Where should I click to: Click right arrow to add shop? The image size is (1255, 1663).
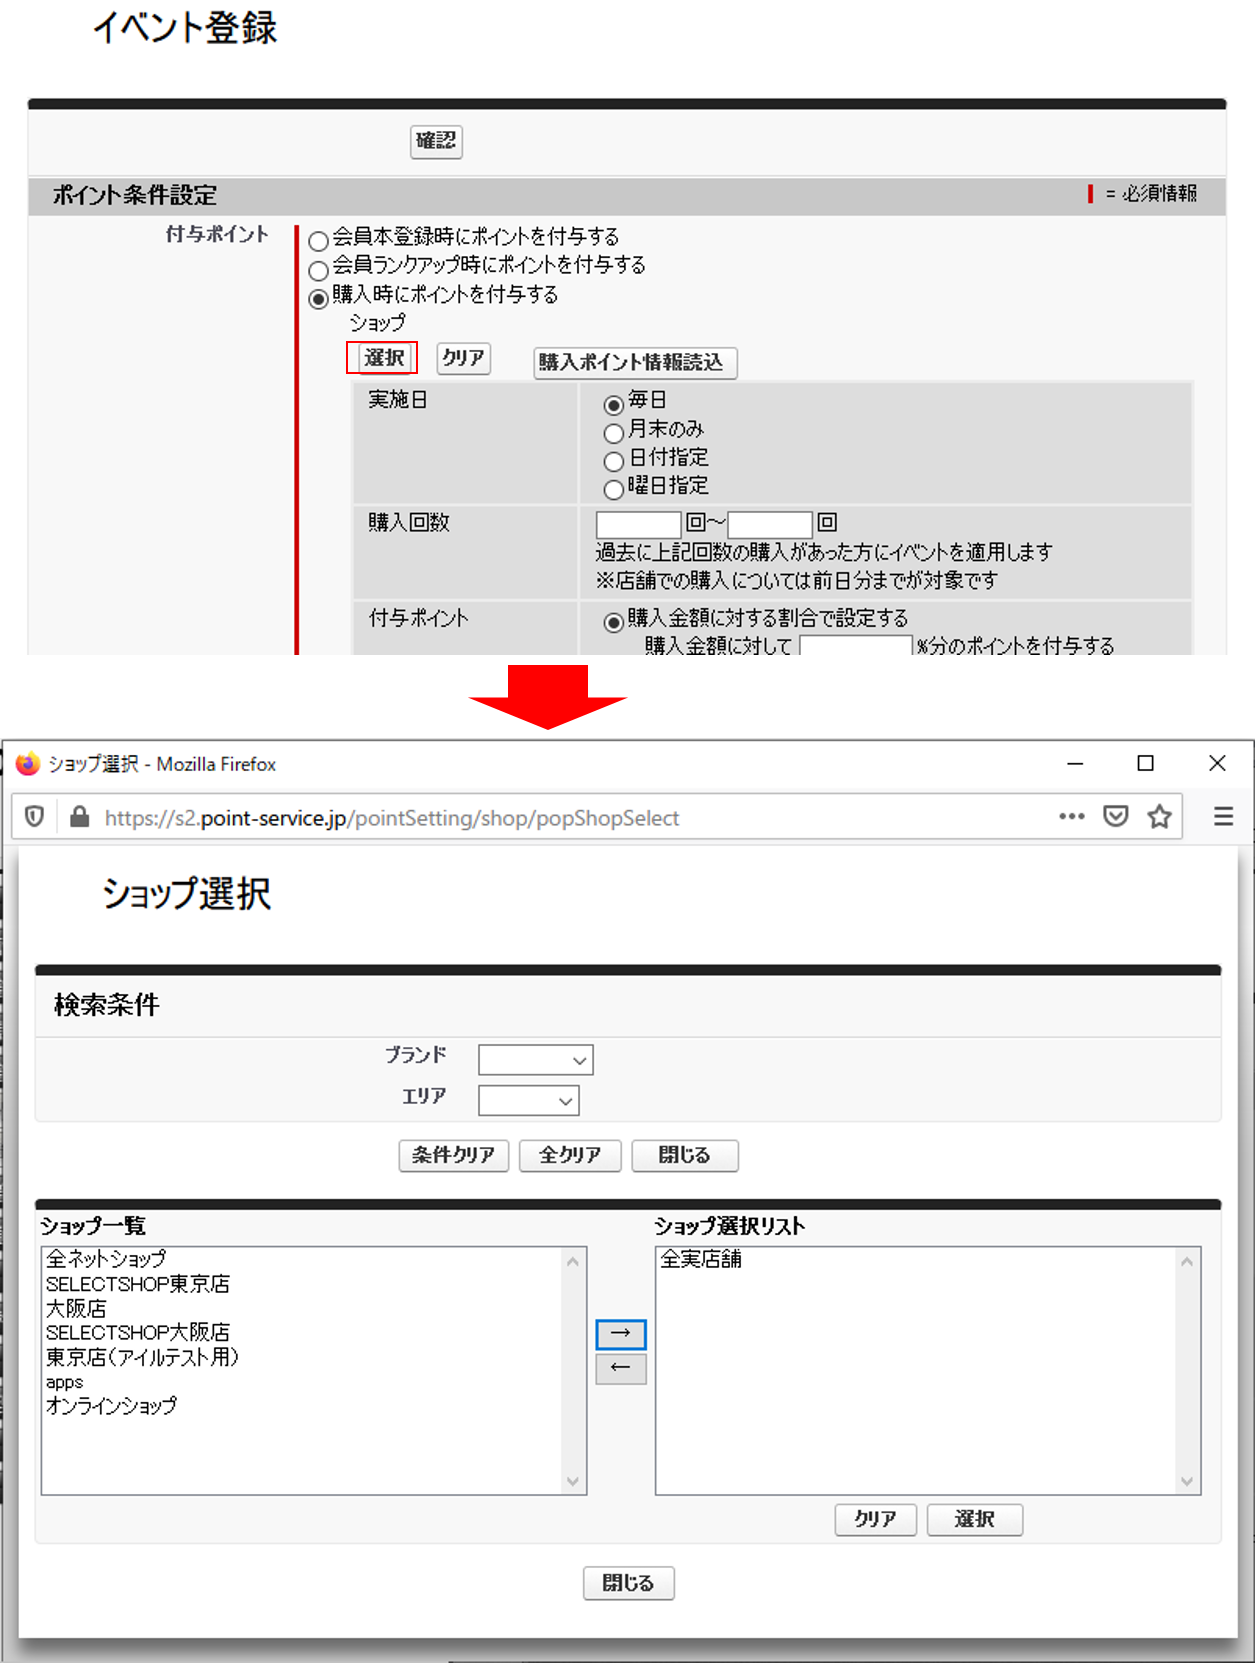[620, 1334]
